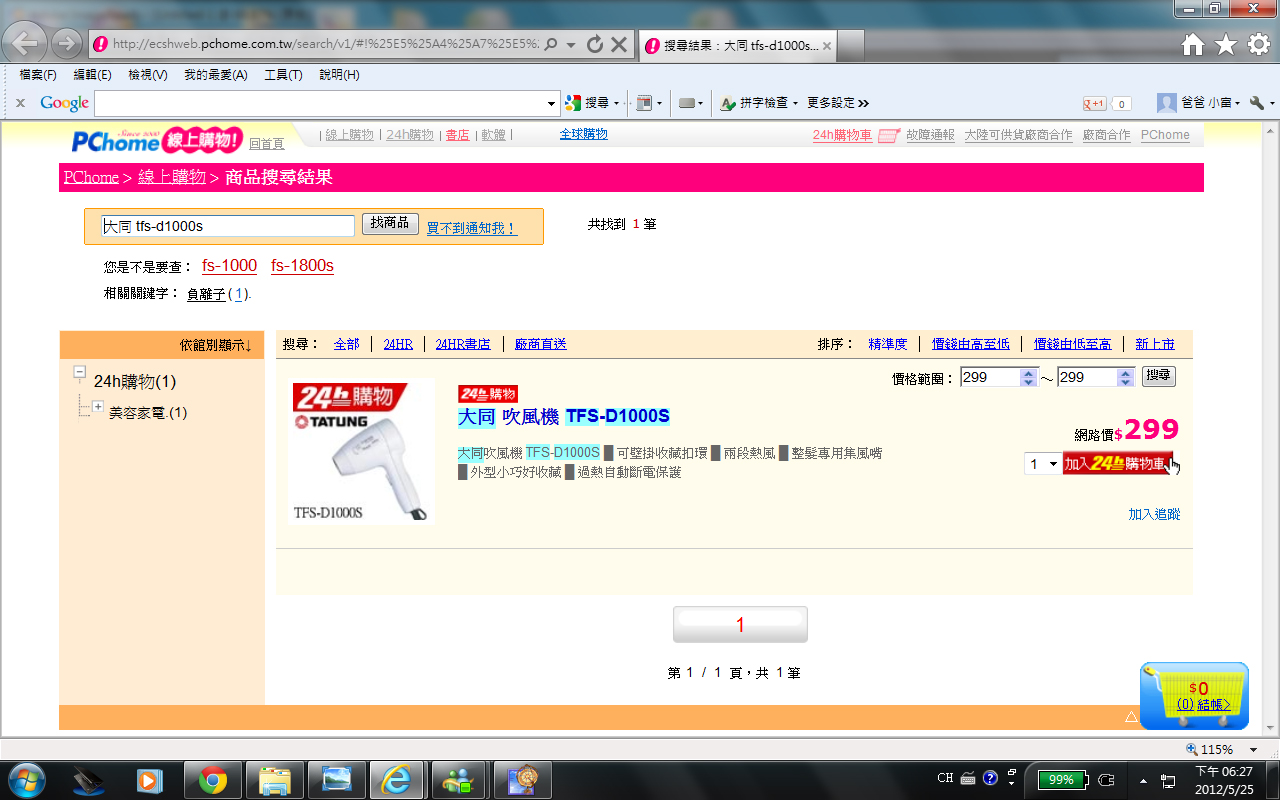The image size is (1280, 800).
Task: Open the 工具(T) menu
Action: coord(283,75)
